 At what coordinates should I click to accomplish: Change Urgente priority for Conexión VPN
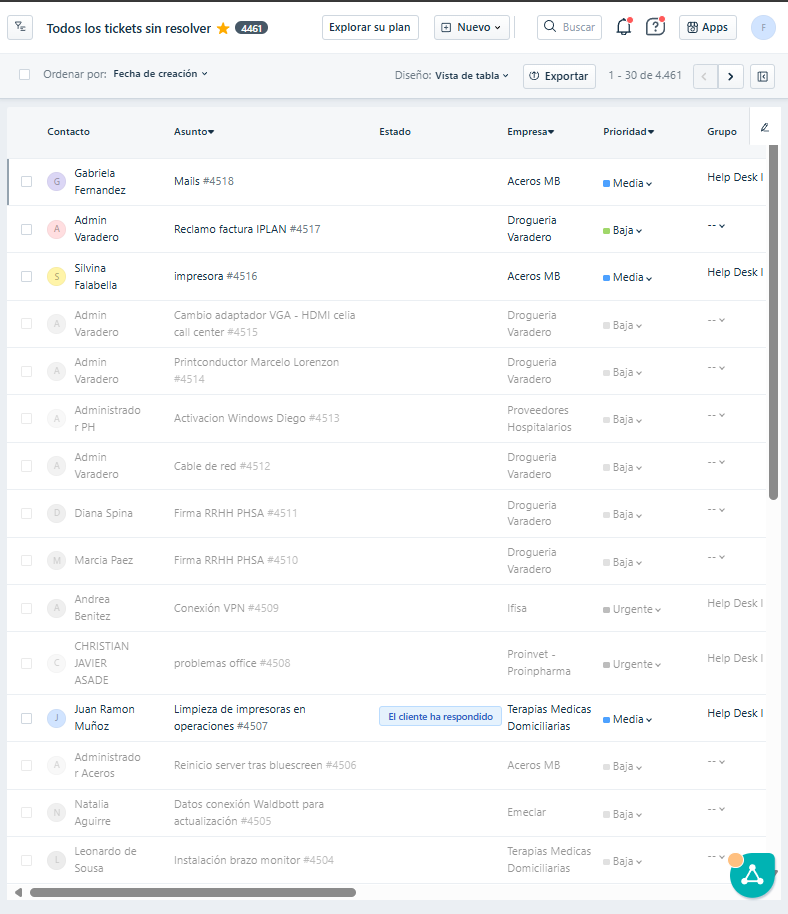632,609
